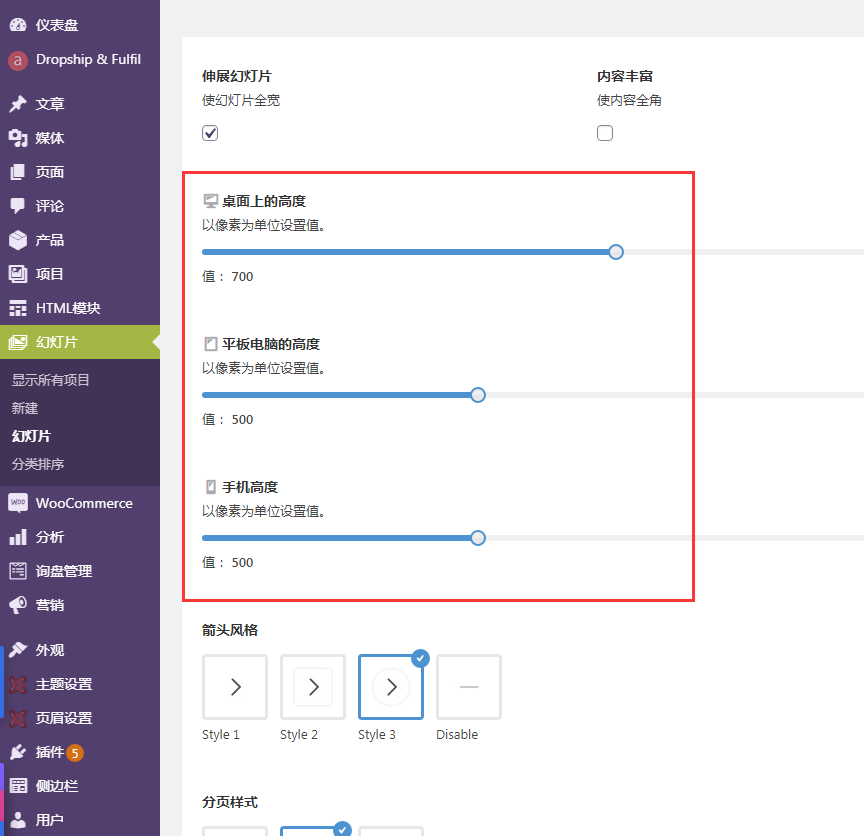Click the 页眉设置 header icon
This screenshot has height=836, width=864.
(x=18, y=718)
